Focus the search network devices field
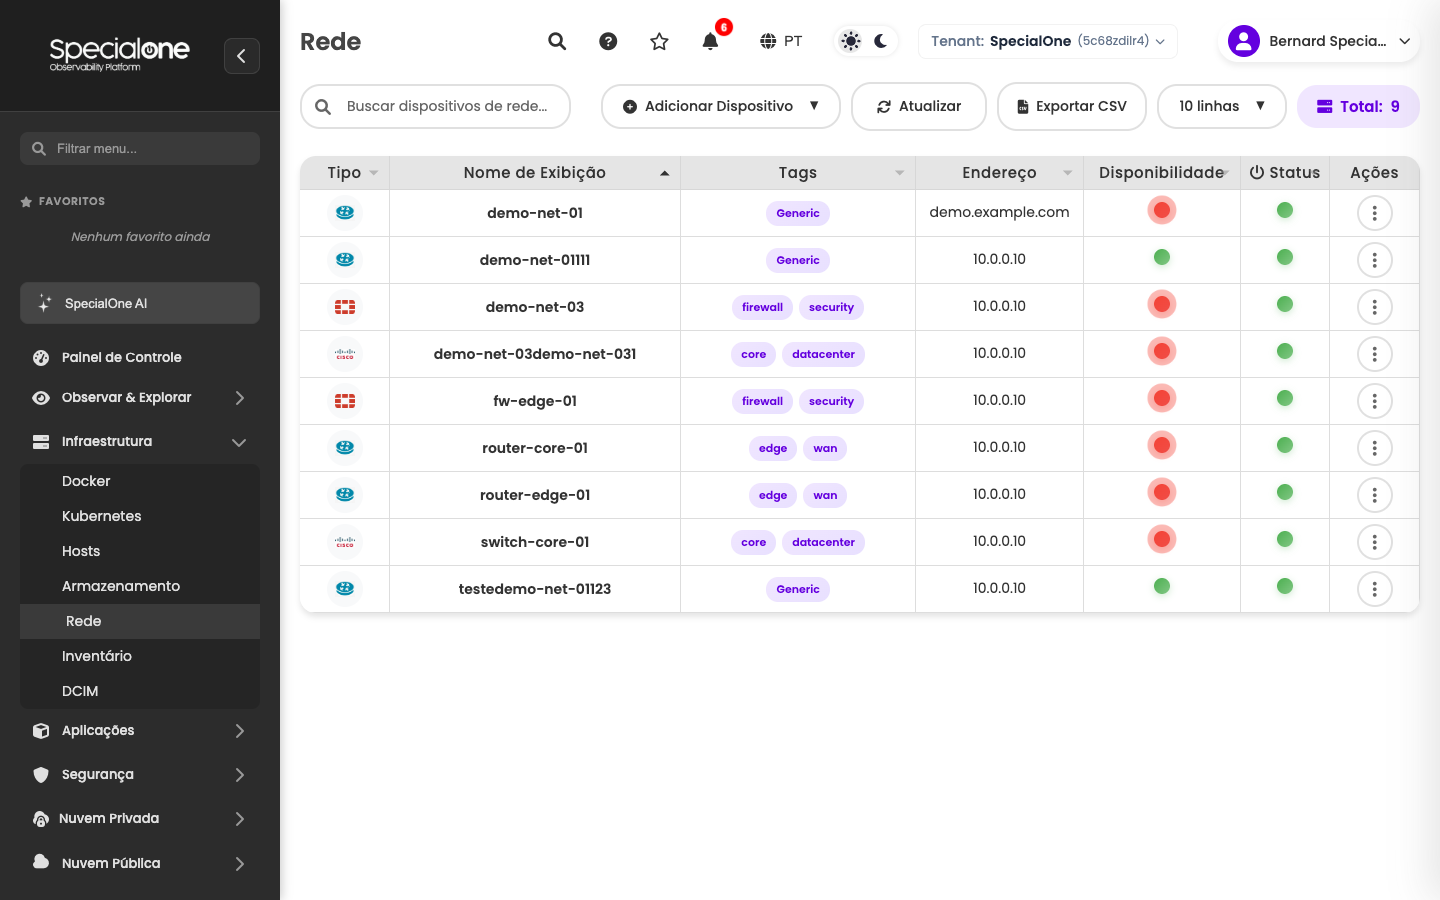This screenshot has width=1440, height=900. [x=436, y=106]
